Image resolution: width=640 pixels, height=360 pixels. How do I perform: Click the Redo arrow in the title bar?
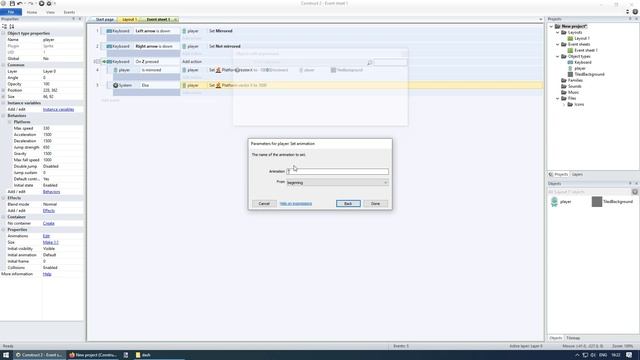click(x=31, y=3)
